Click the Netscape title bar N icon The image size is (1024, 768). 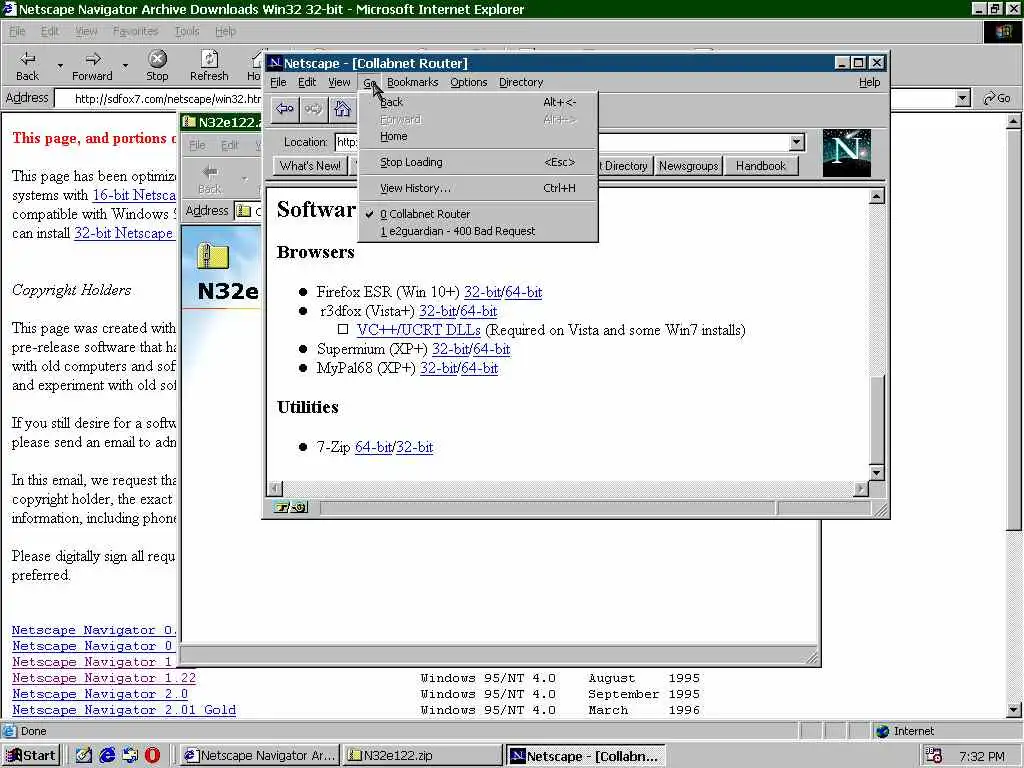click(x=275, y=63)
